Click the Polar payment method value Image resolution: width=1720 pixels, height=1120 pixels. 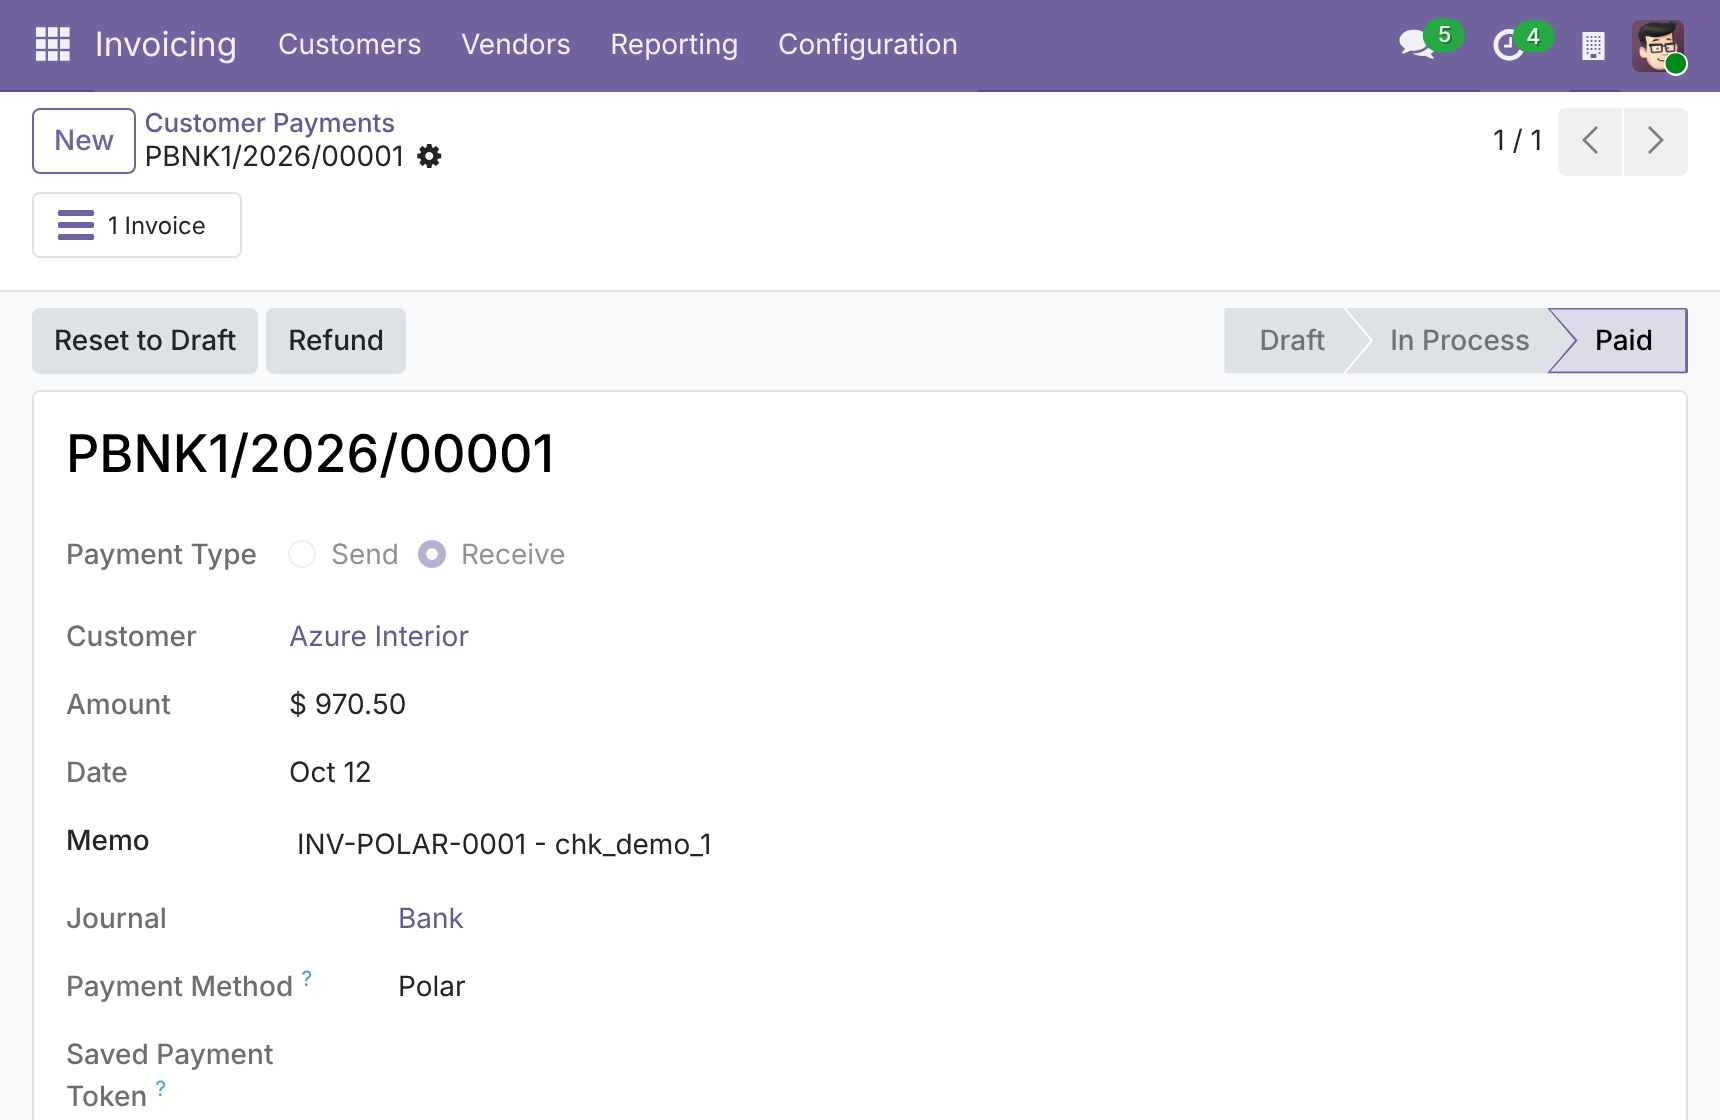[432, 986]
